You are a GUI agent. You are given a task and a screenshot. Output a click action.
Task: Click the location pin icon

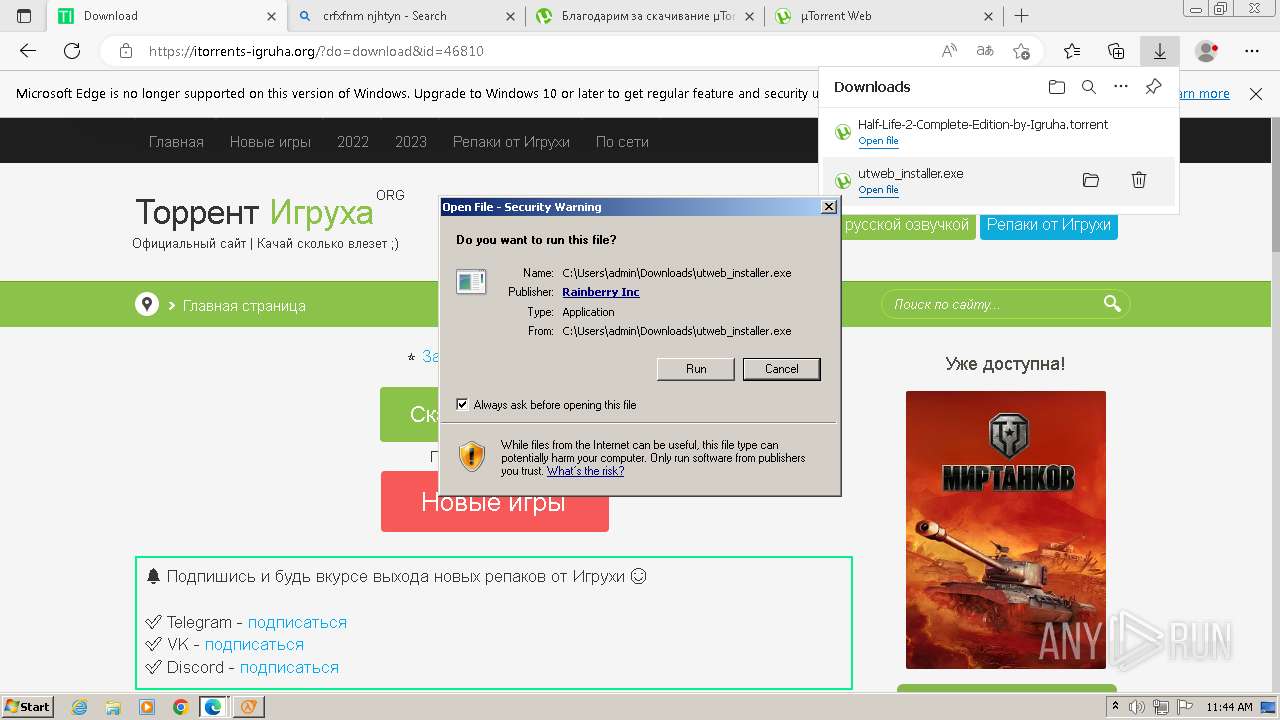tap(147, 304)
